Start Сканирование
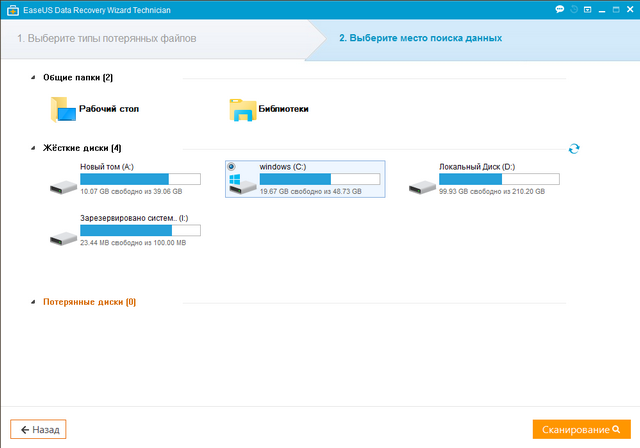 tap(582, 429)
